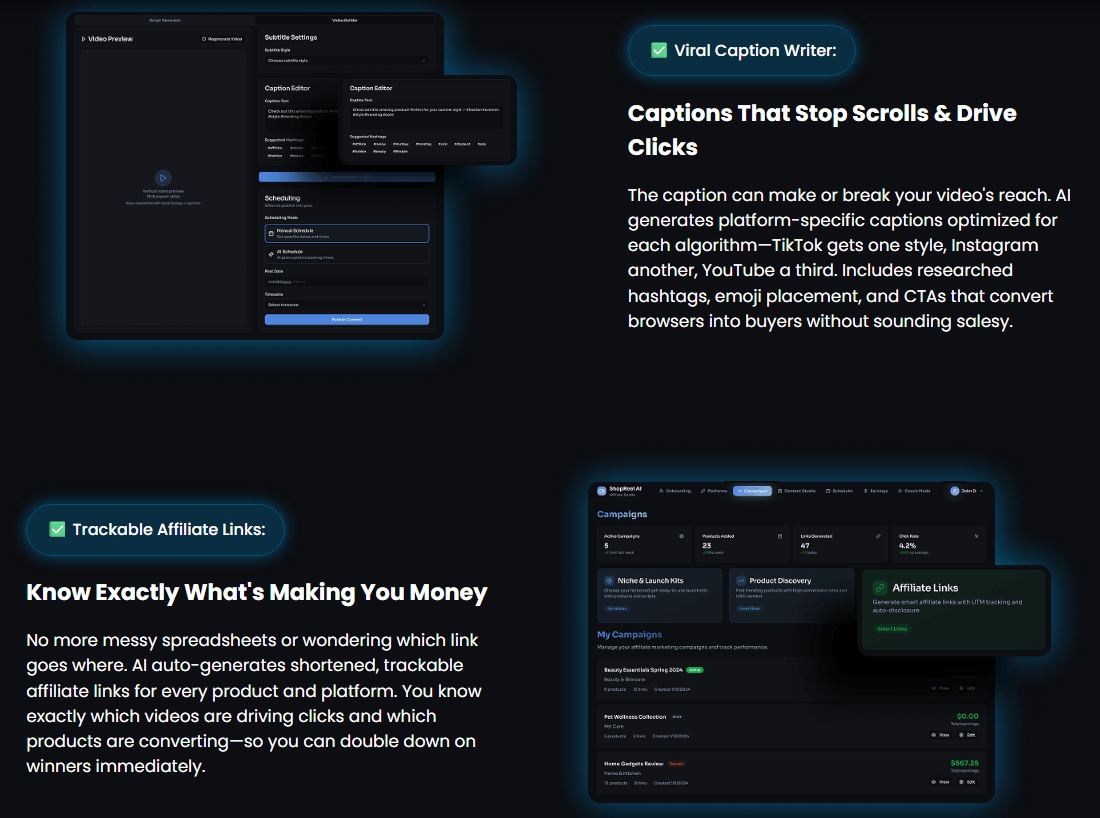This screenshot has height=818, width=1100.
Task: Click the Product Discovery trend icon
Action: click(x=740, y=580)
